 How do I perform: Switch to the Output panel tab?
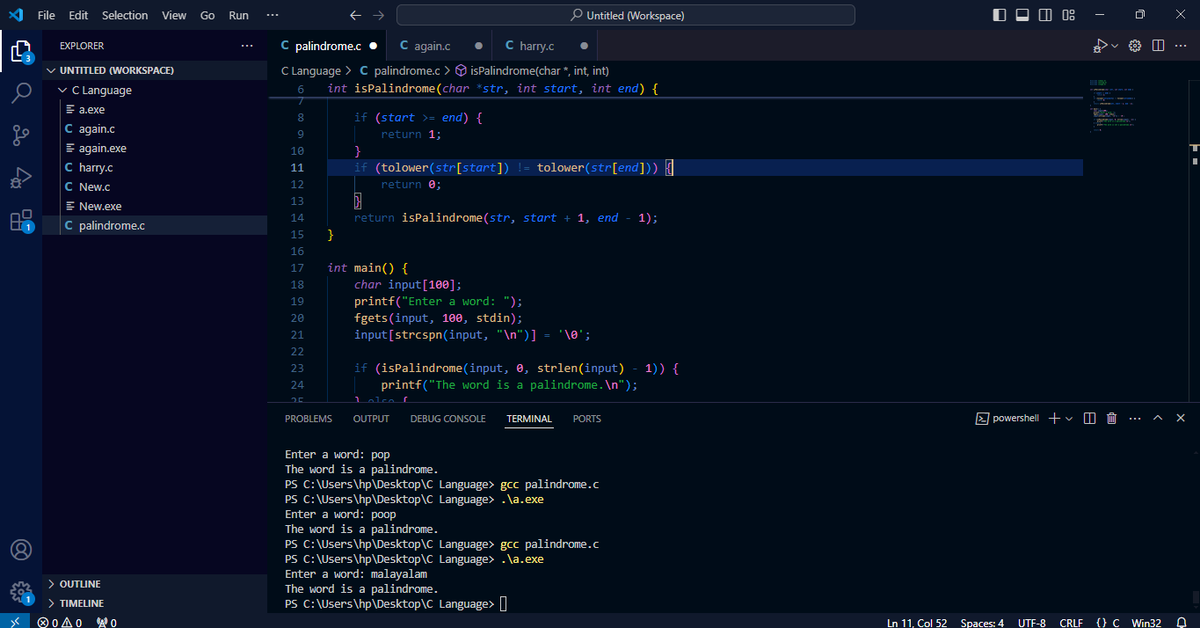point(371,419)
